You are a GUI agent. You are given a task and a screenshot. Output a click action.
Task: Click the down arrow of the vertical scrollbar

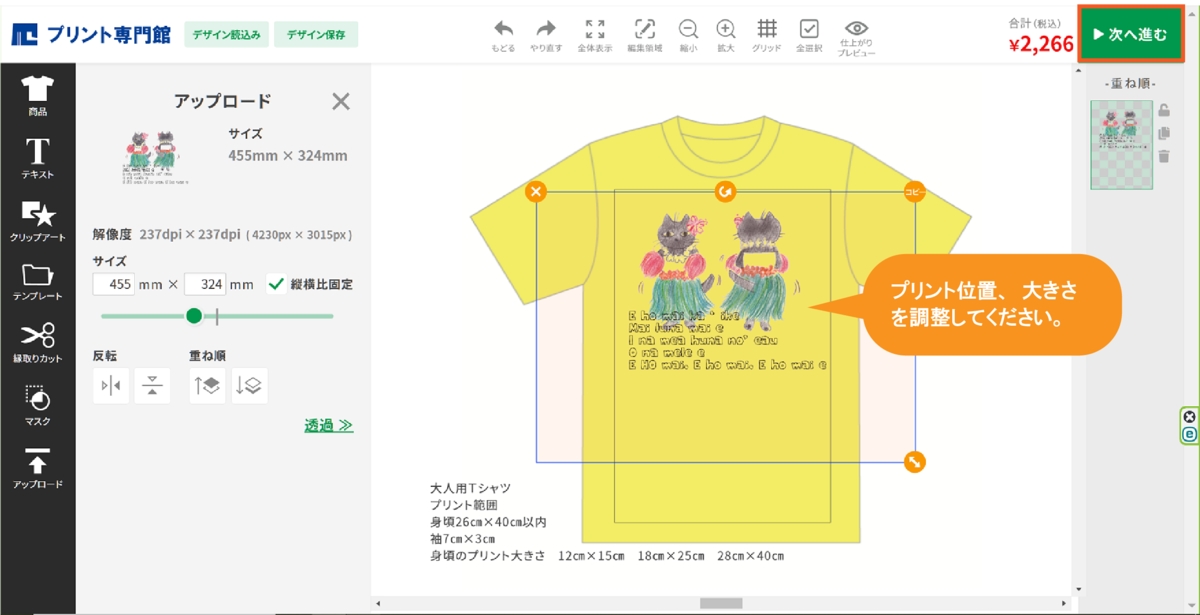tap(1078, 590)
